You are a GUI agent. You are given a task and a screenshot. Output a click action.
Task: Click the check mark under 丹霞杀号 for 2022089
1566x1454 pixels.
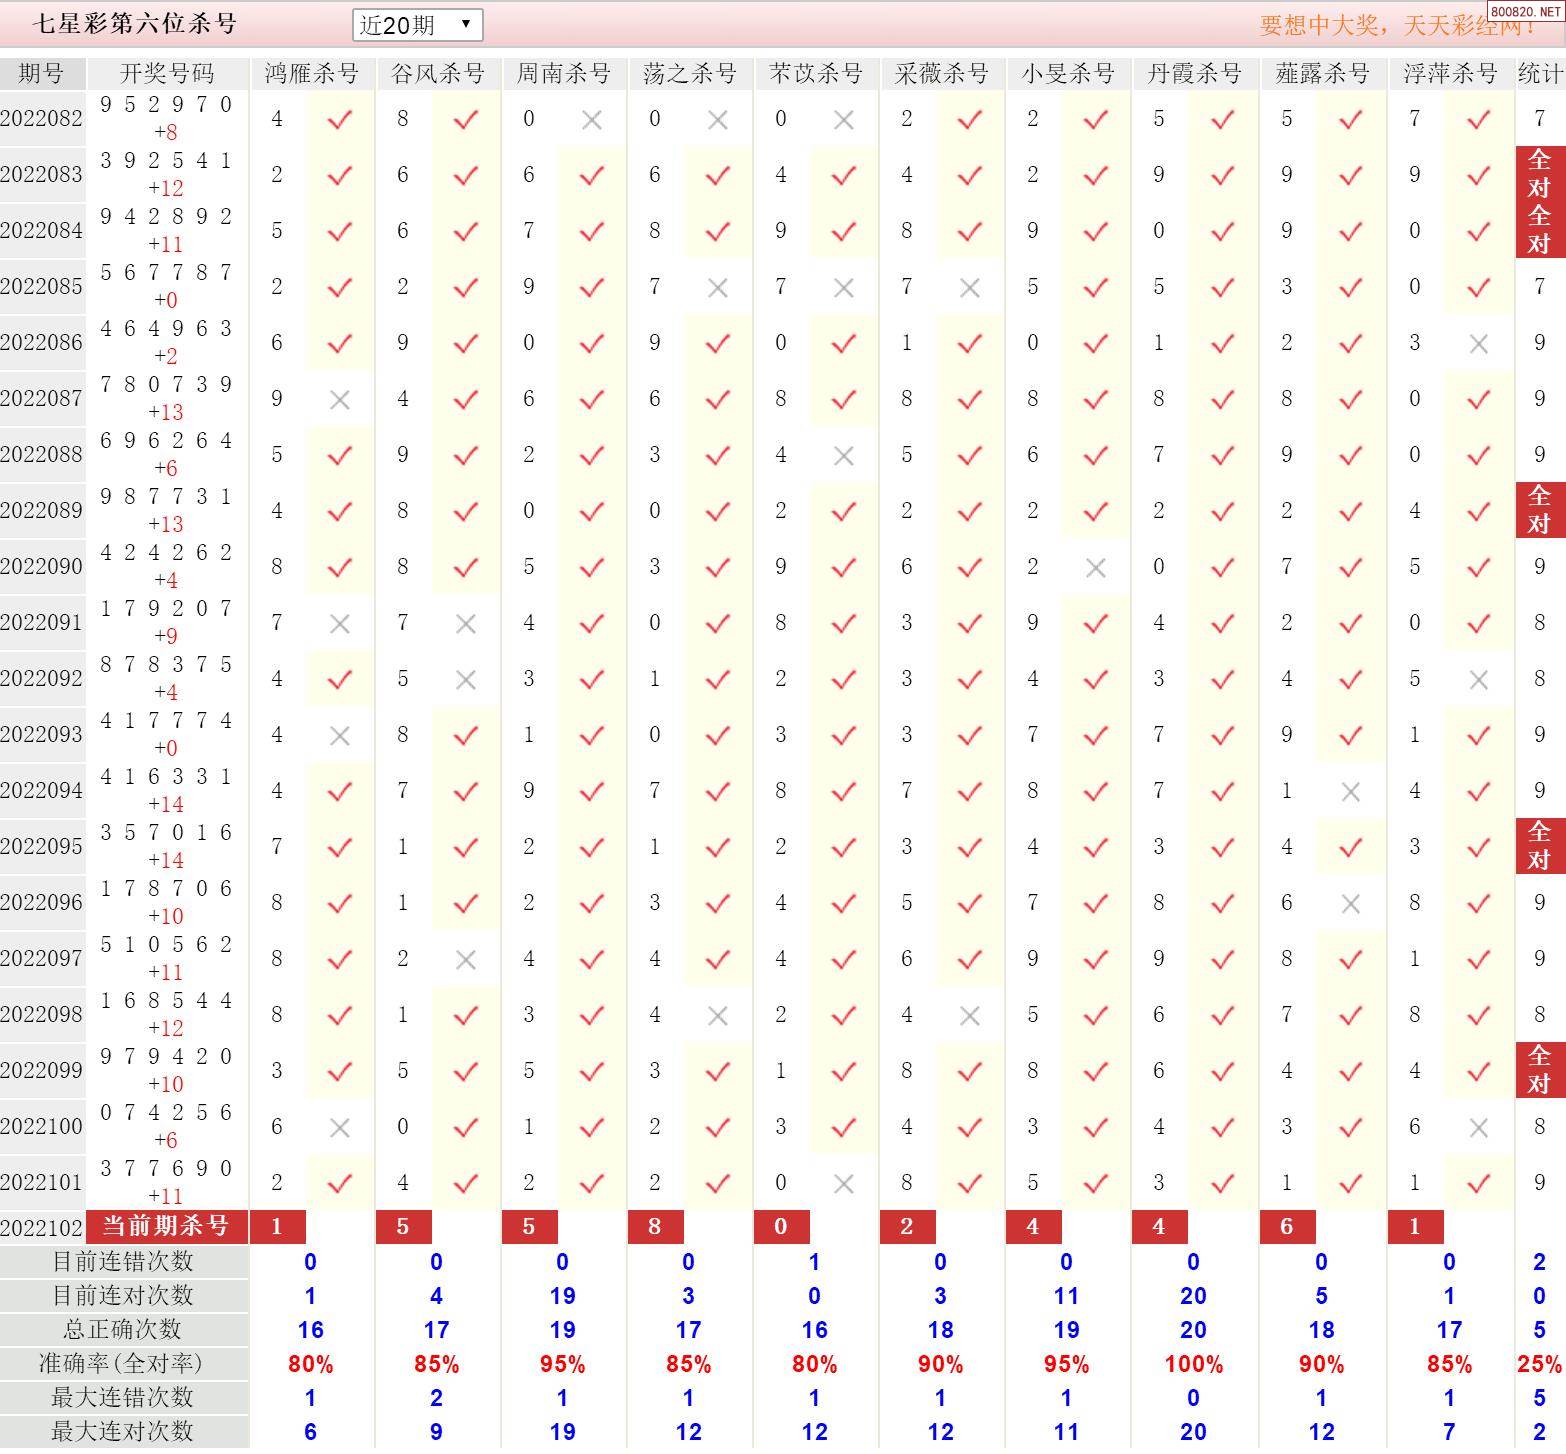(x=1222, y=512)
